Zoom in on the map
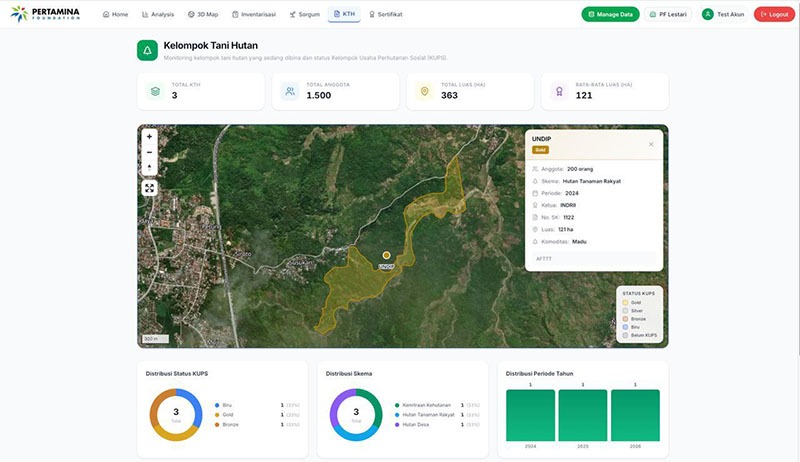Viewport: 800px width, 462px height. 149,137
